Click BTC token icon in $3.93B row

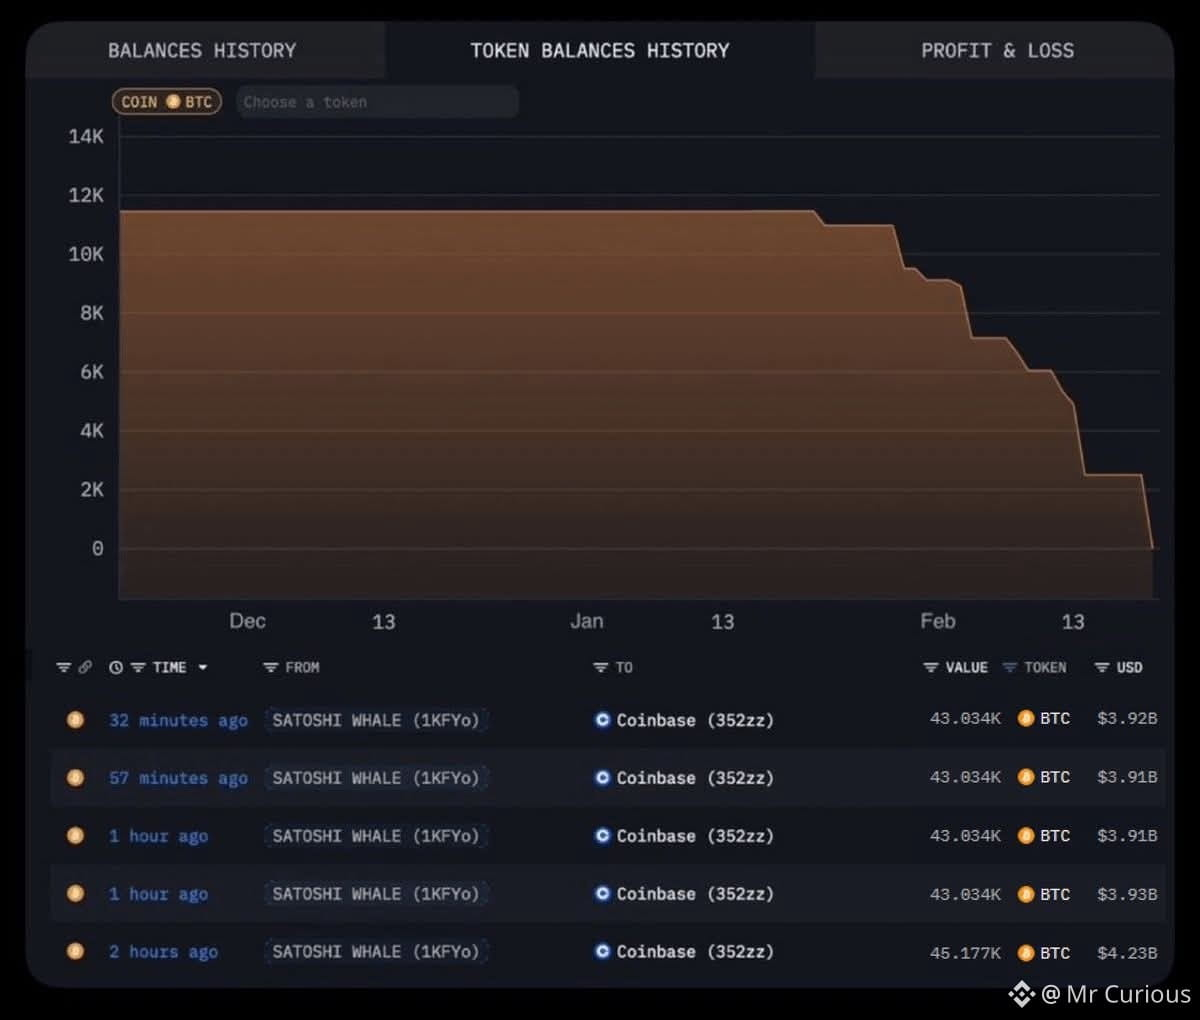1026,894
